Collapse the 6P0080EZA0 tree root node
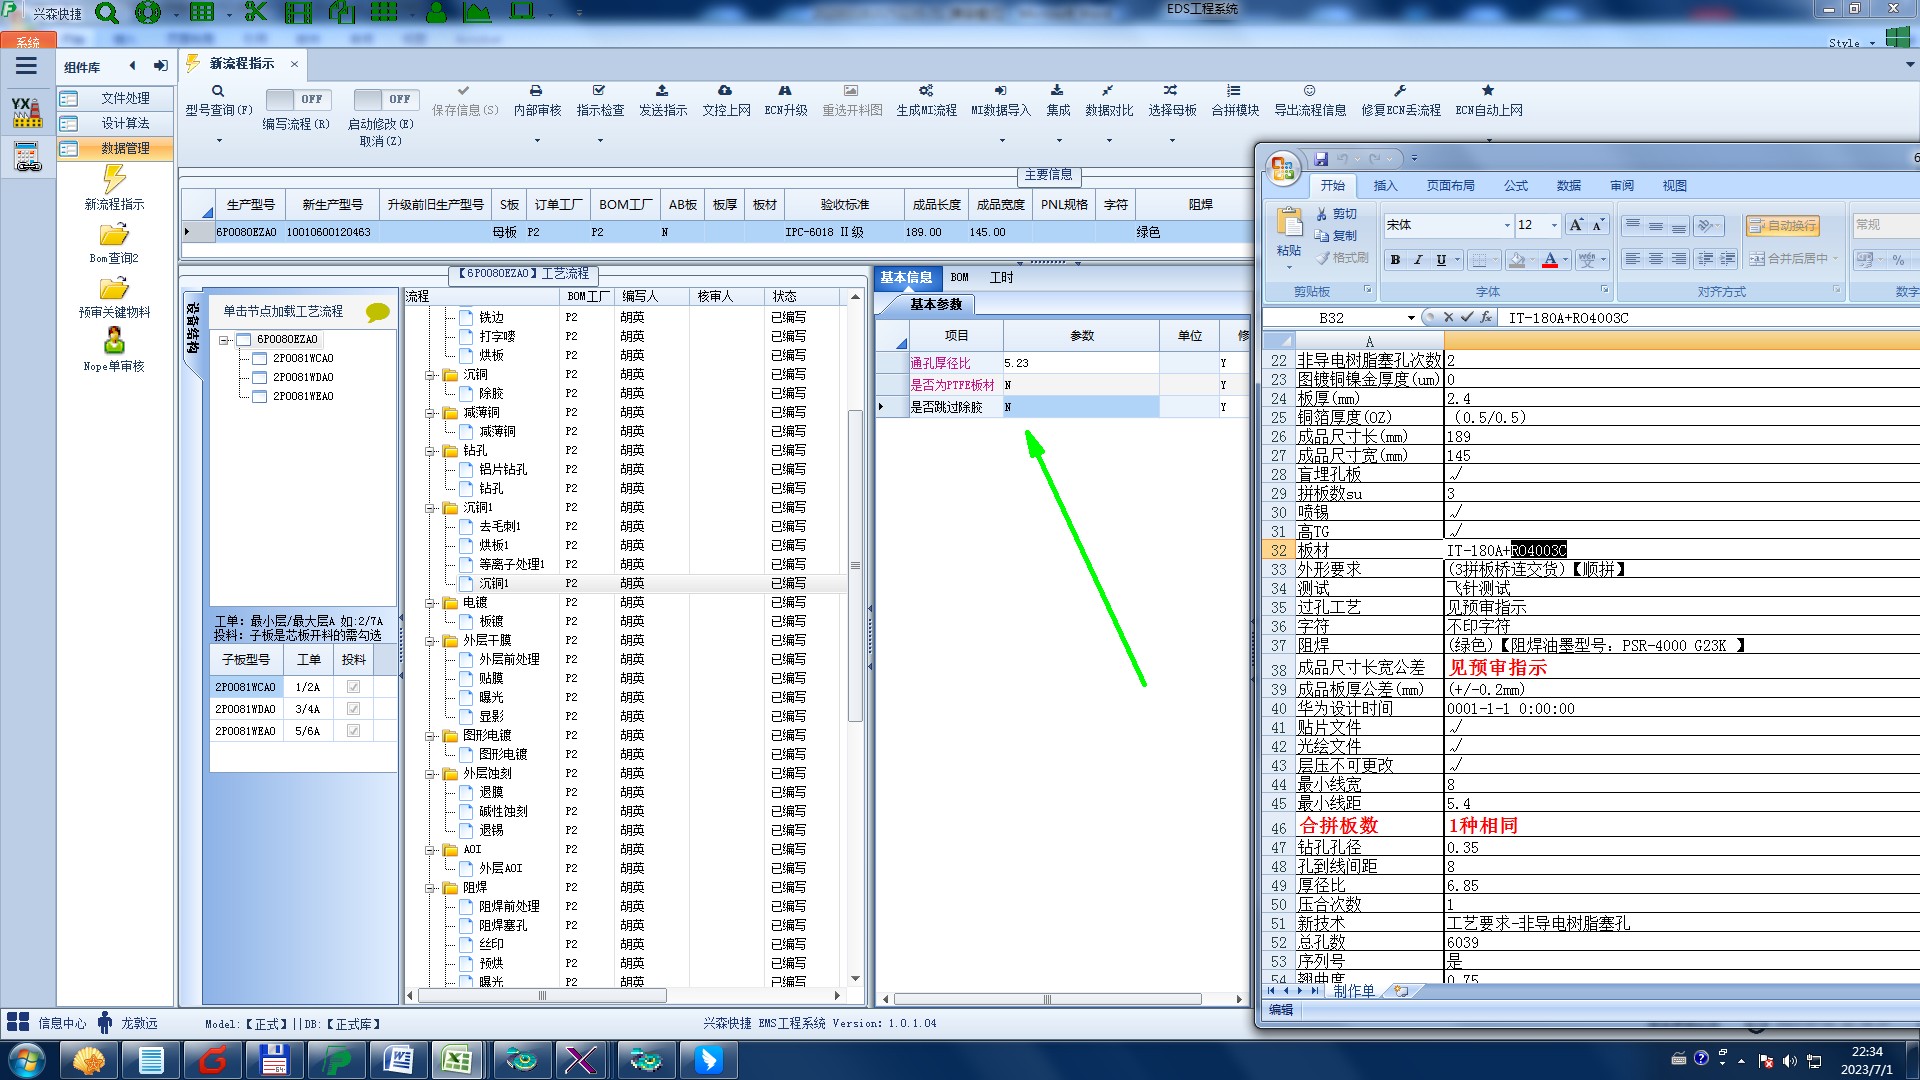The width and height of the screenshot is (1920, 1080). click(225, 340)
